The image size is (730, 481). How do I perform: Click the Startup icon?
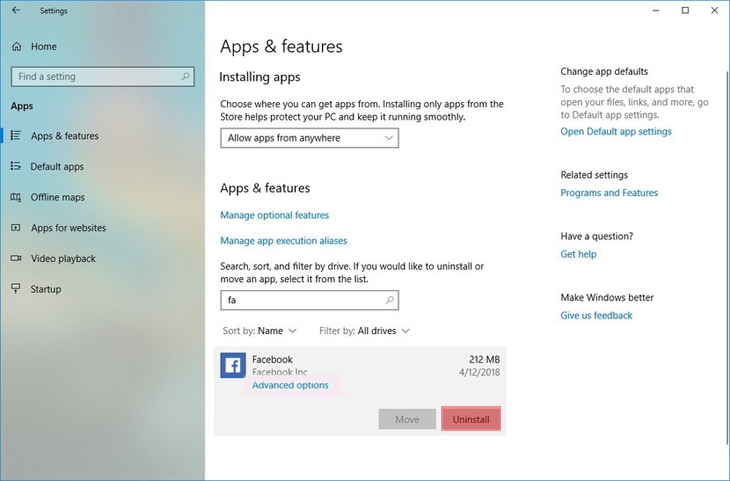pyautogui.click(x=16, y=289)
